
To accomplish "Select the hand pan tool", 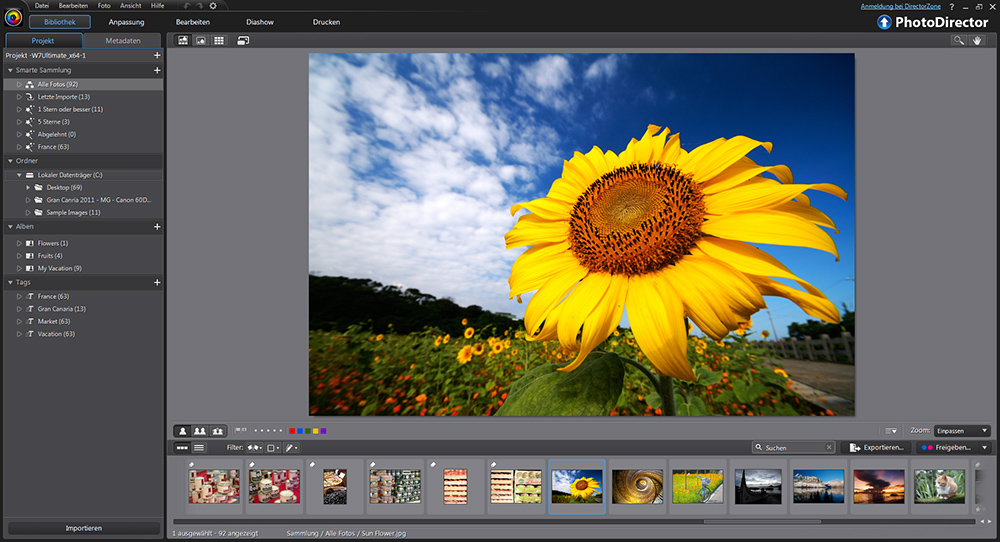I will [x=977, y=40].
